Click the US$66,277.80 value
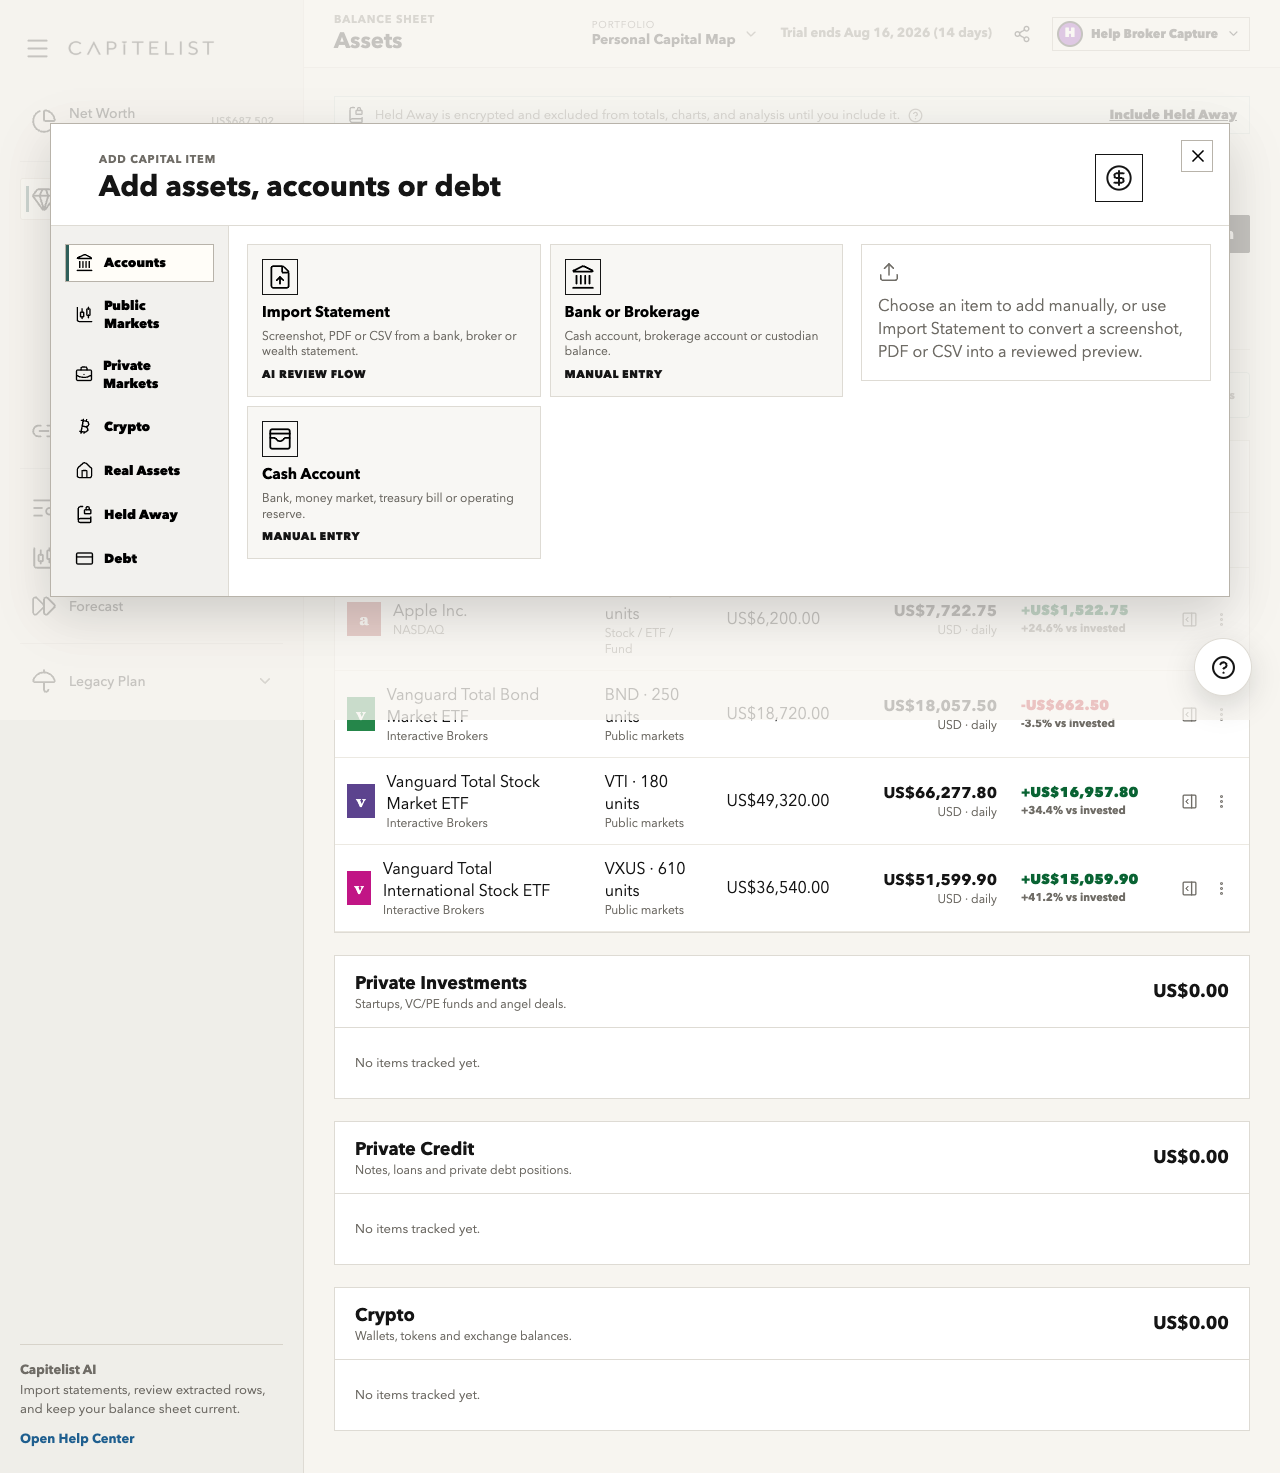The width and height of the screenshot is (1280, 1473). 940,793
